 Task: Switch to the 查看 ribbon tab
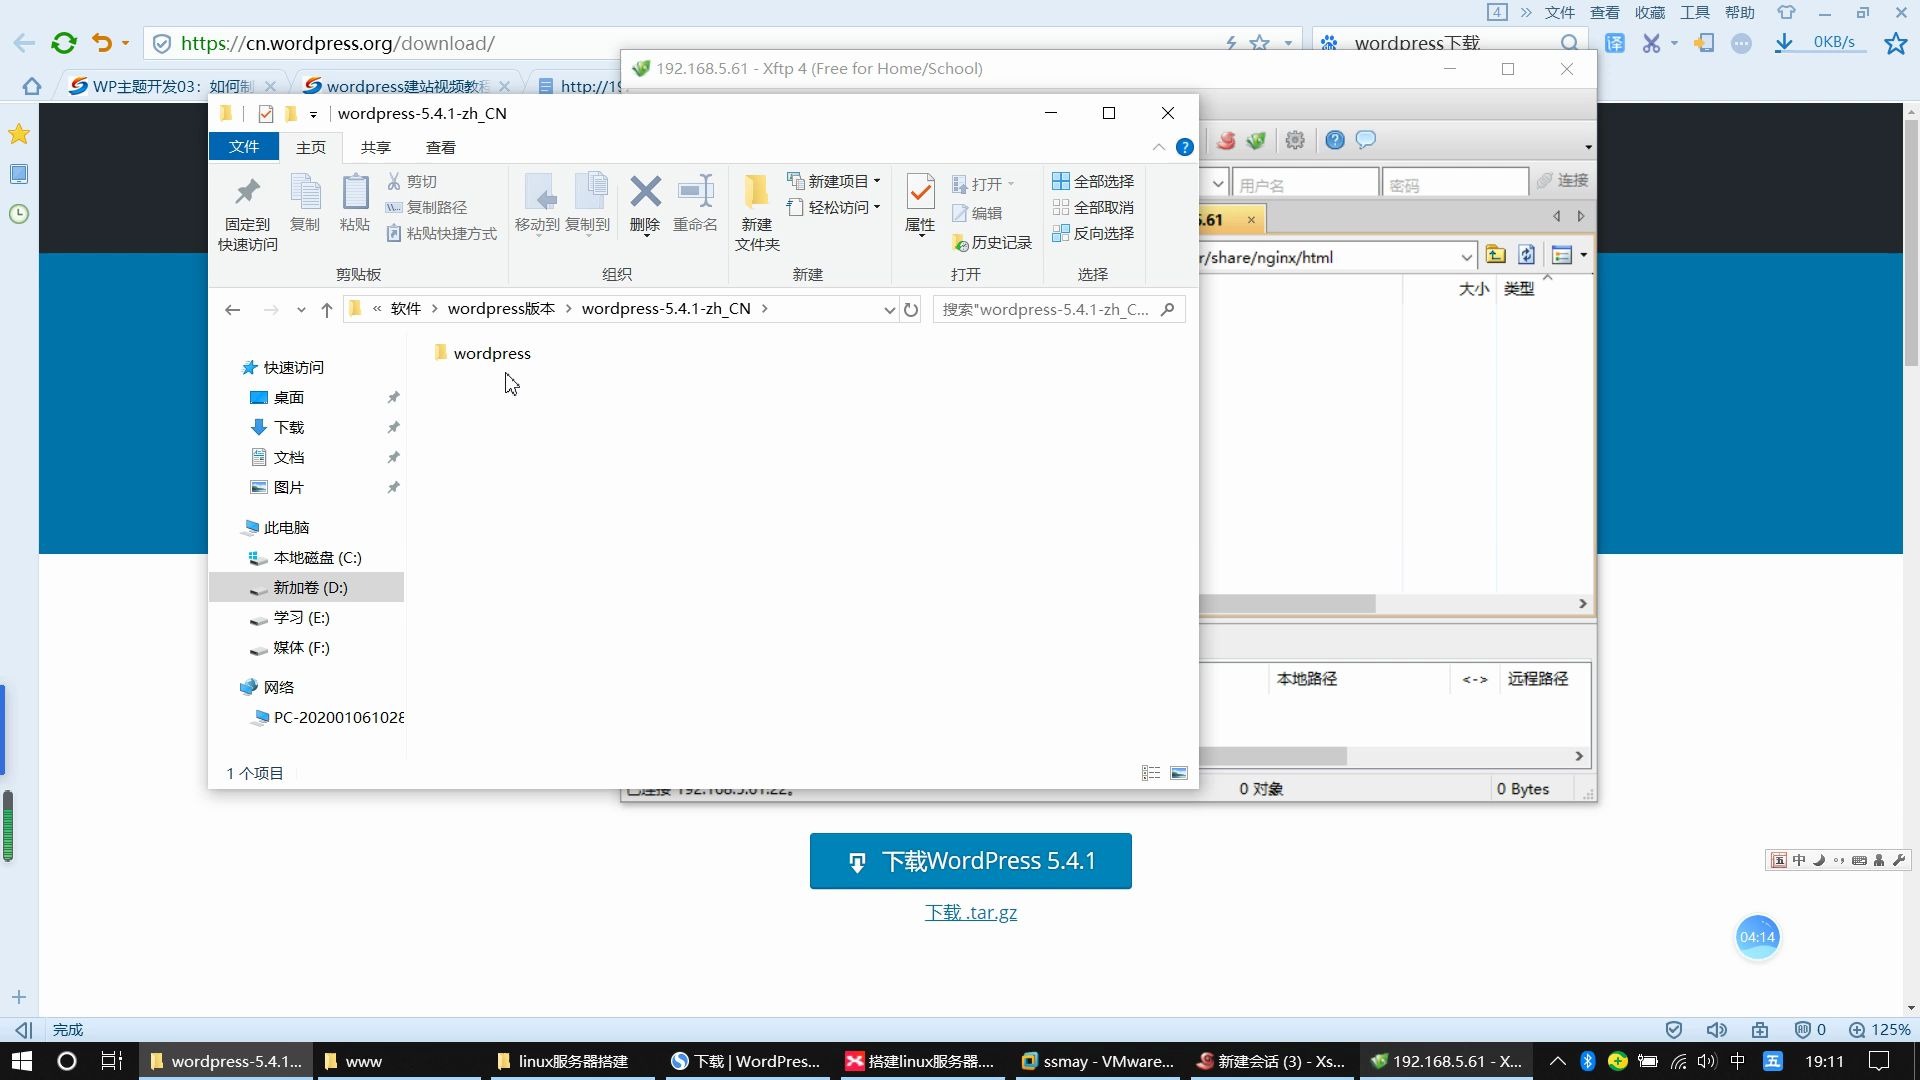440,147
